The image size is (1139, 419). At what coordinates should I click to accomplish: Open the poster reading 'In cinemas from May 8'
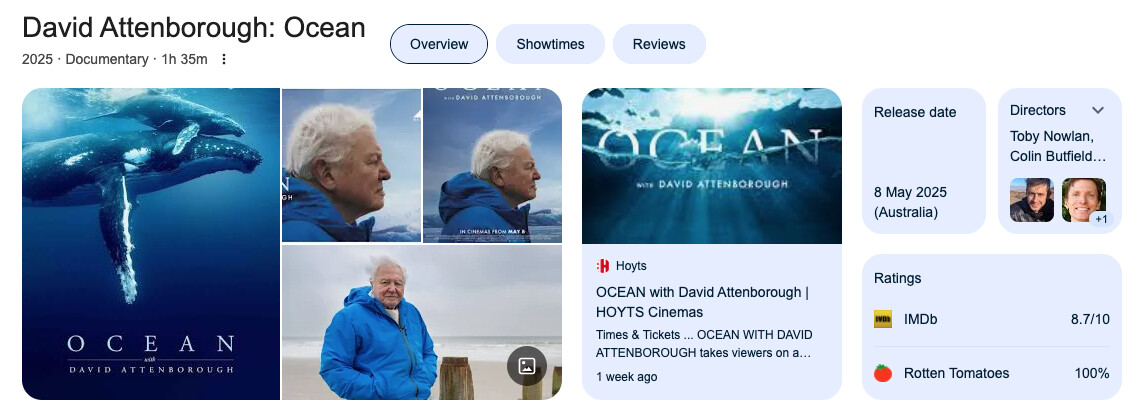coord(493,166)
